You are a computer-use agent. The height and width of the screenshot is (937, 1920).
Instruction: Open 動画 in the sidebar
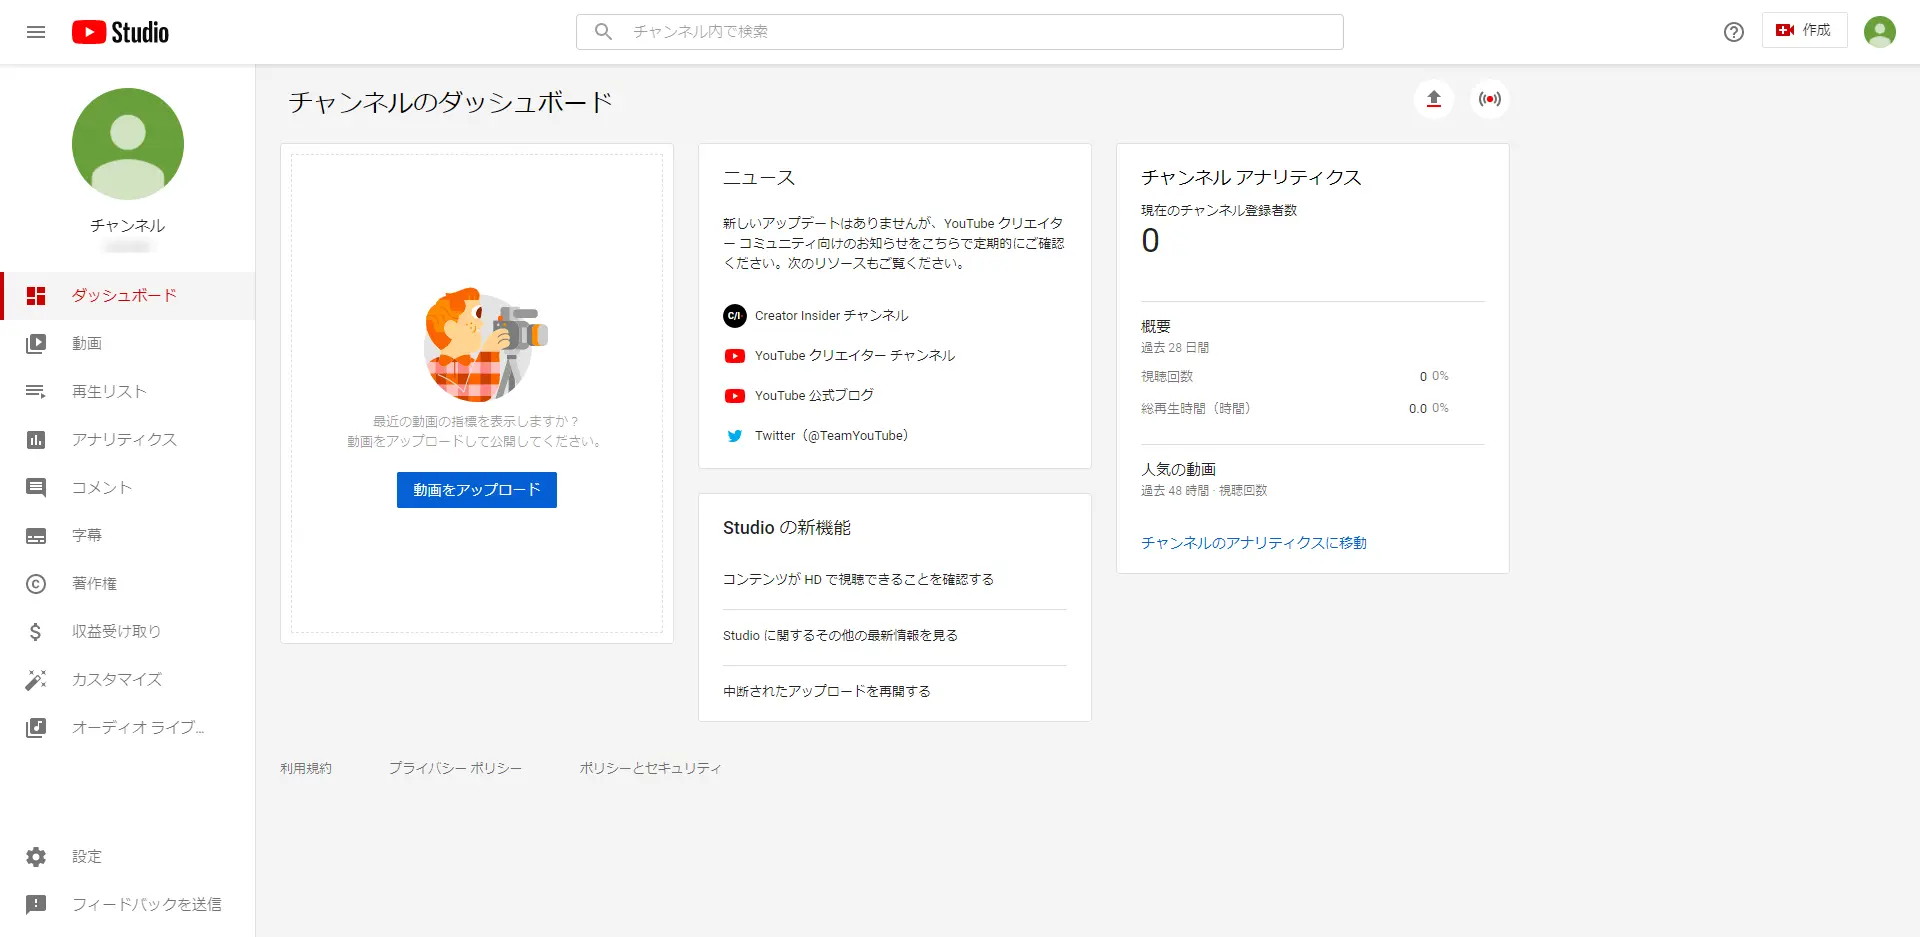(128, 344)
